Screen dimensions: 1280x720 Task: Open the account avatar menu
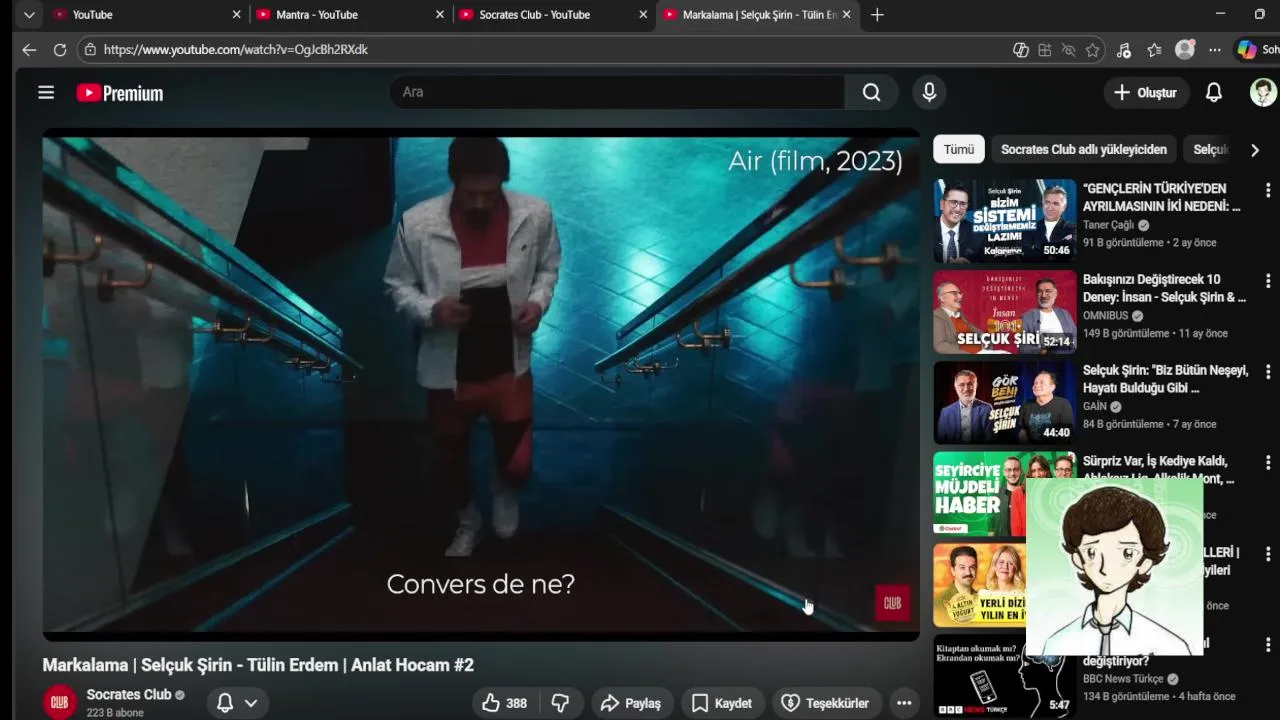click(x=1263, y=92)
